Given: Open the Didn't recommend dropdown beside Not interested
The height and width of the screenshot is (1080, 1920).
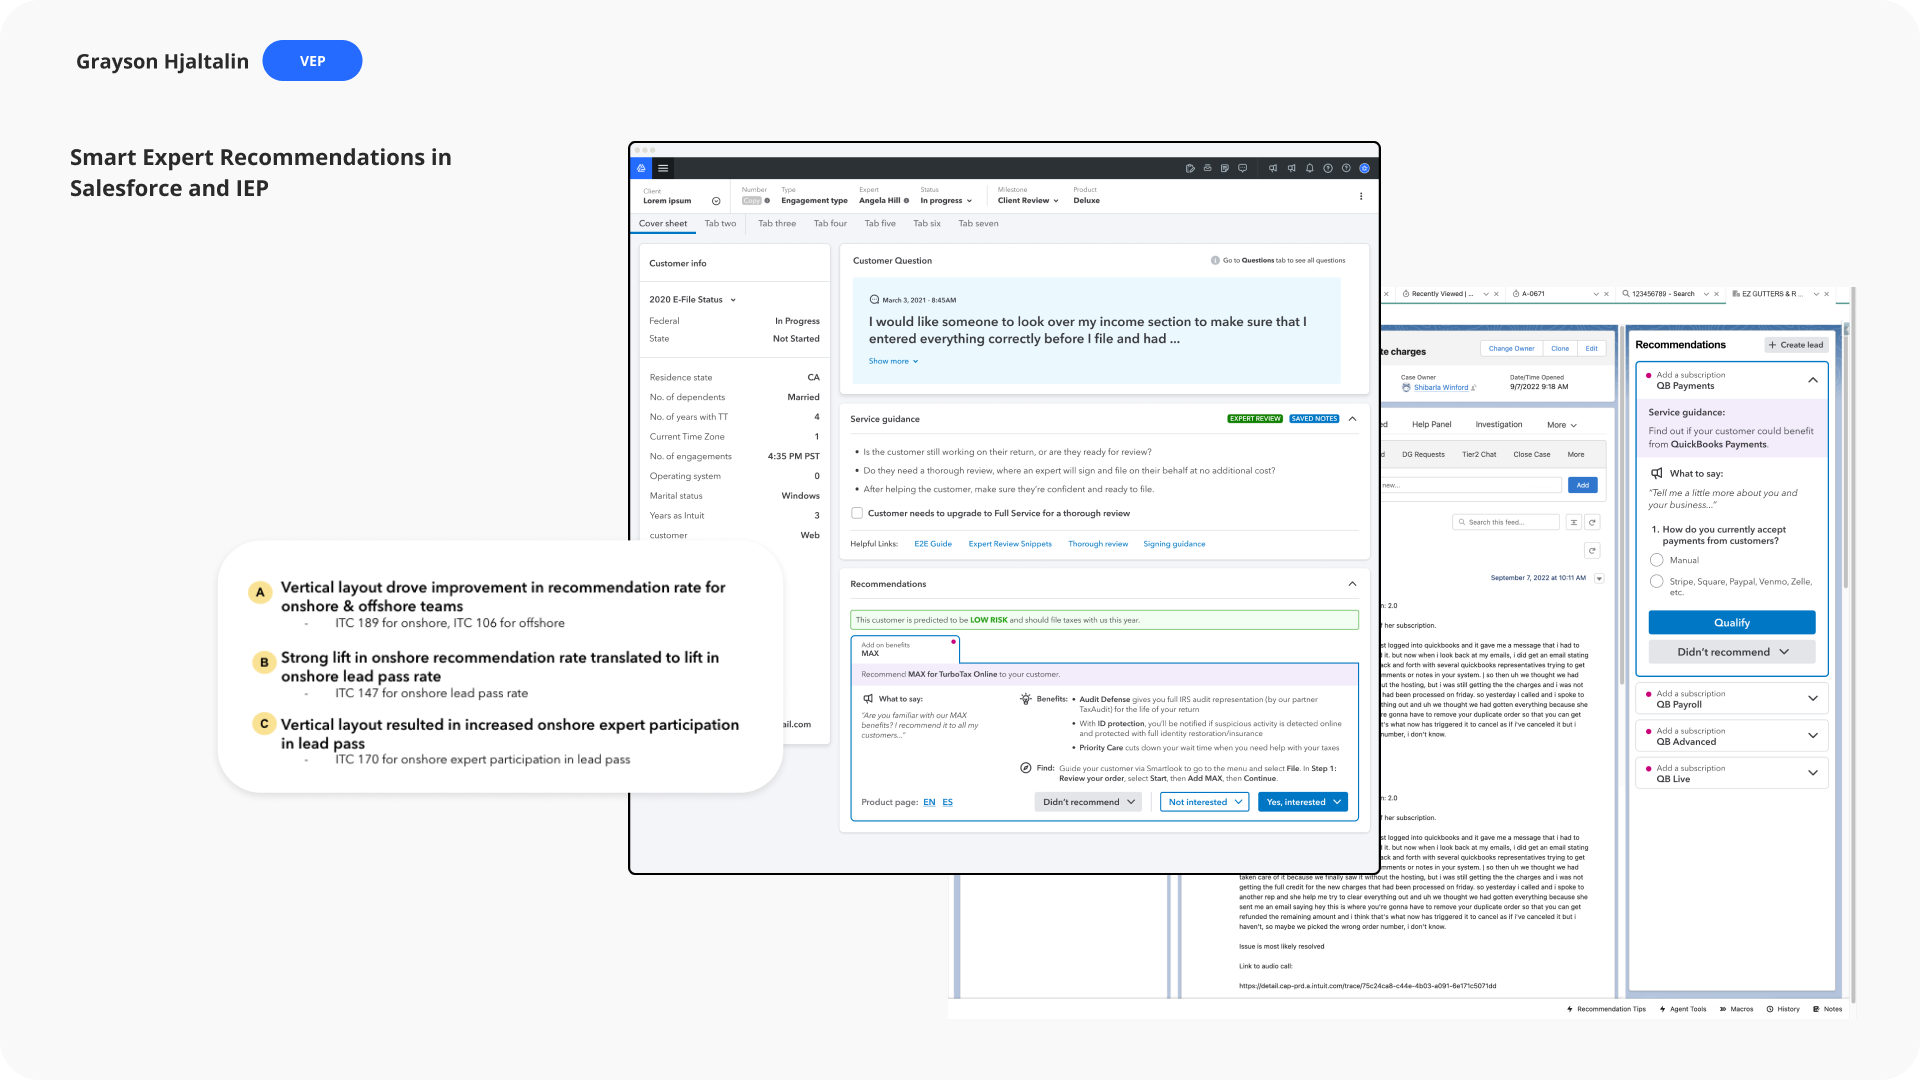Looking at the screenshot, I should [1088, 802].
